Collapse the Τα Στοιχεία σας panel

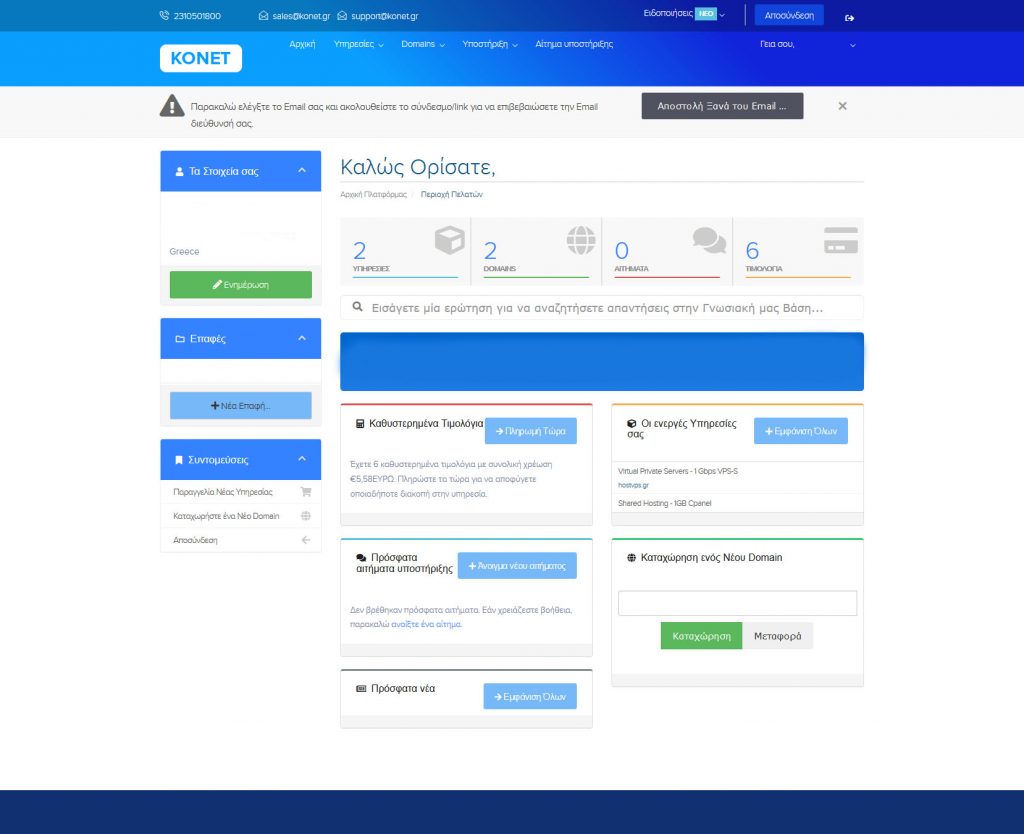pos(302,171)
